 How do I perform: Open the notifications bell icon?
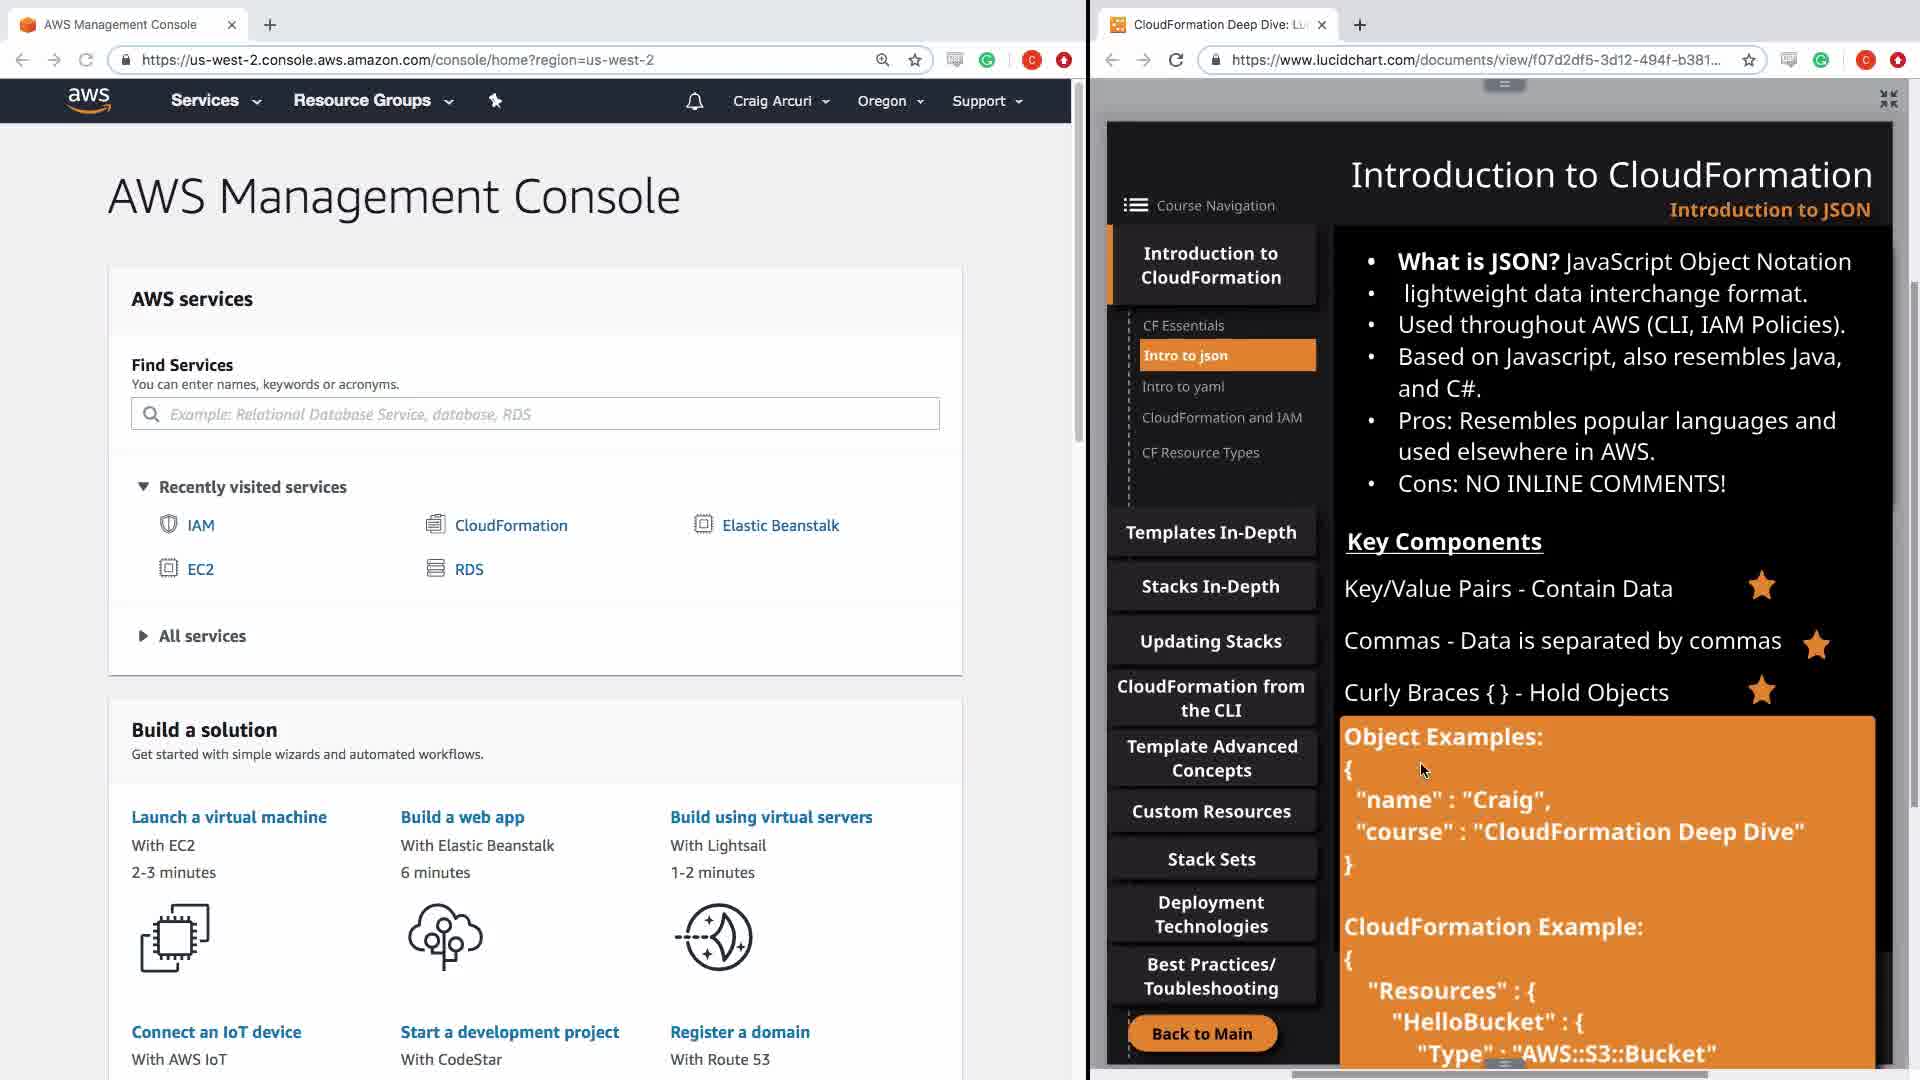click(694, 101)
